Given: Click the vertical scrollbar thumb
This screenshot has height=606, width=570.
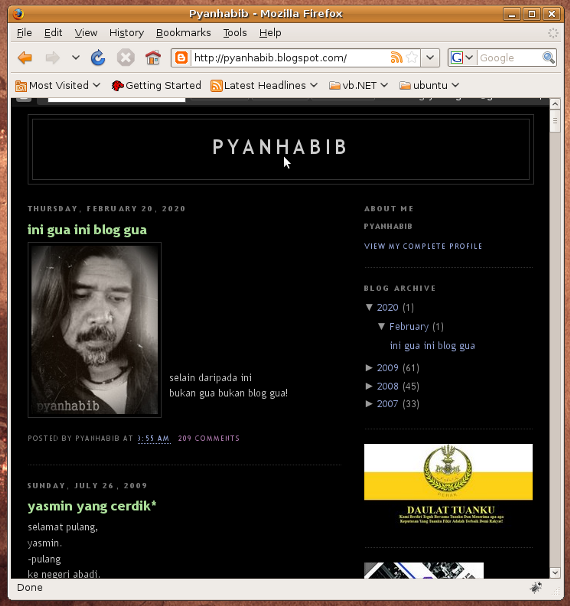Looking at the screenshot, I should 555,121.
